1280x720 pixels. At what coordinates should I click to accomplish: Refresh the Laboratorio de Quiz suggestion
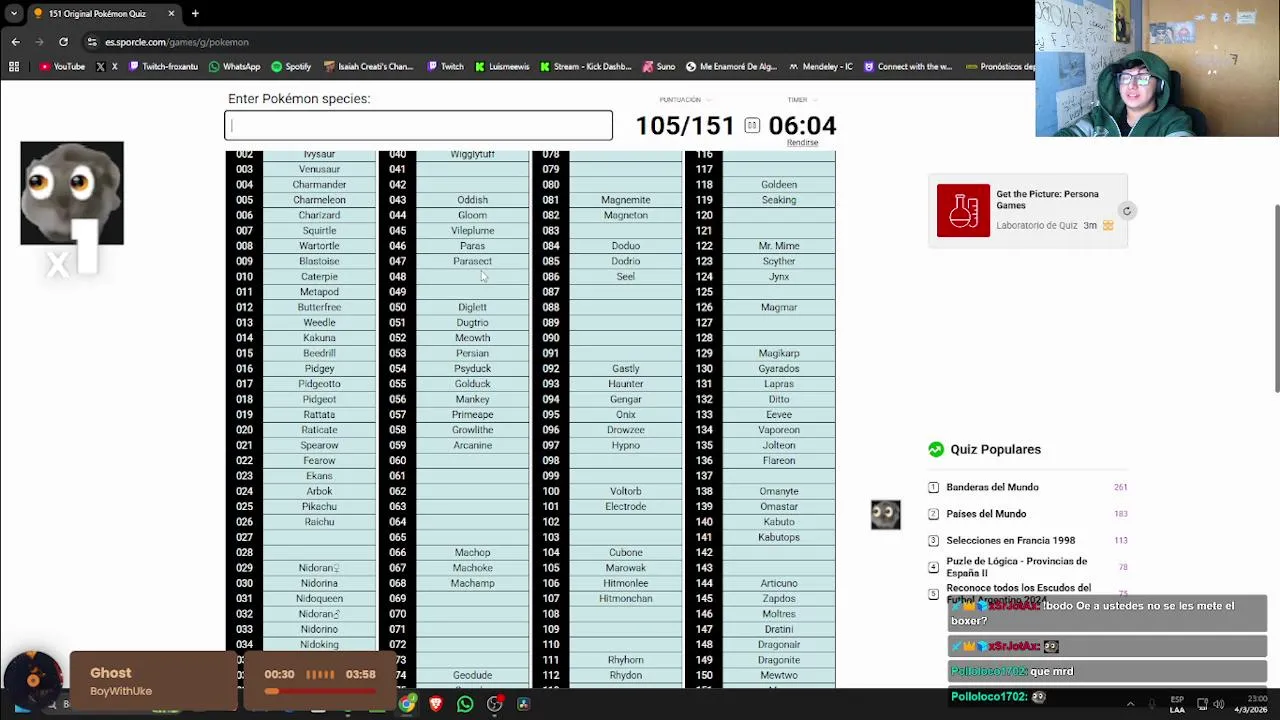pyautogui.click(x=1127, y=211)
